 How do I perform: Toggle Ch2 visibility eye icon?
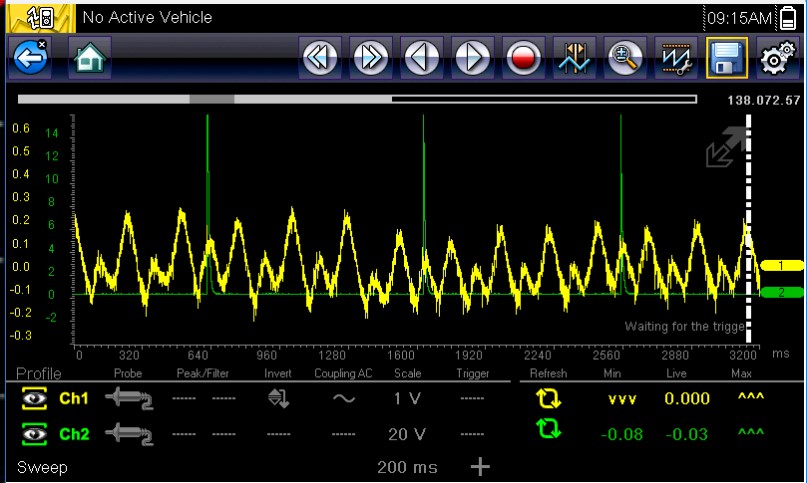(x=33, y=434)
